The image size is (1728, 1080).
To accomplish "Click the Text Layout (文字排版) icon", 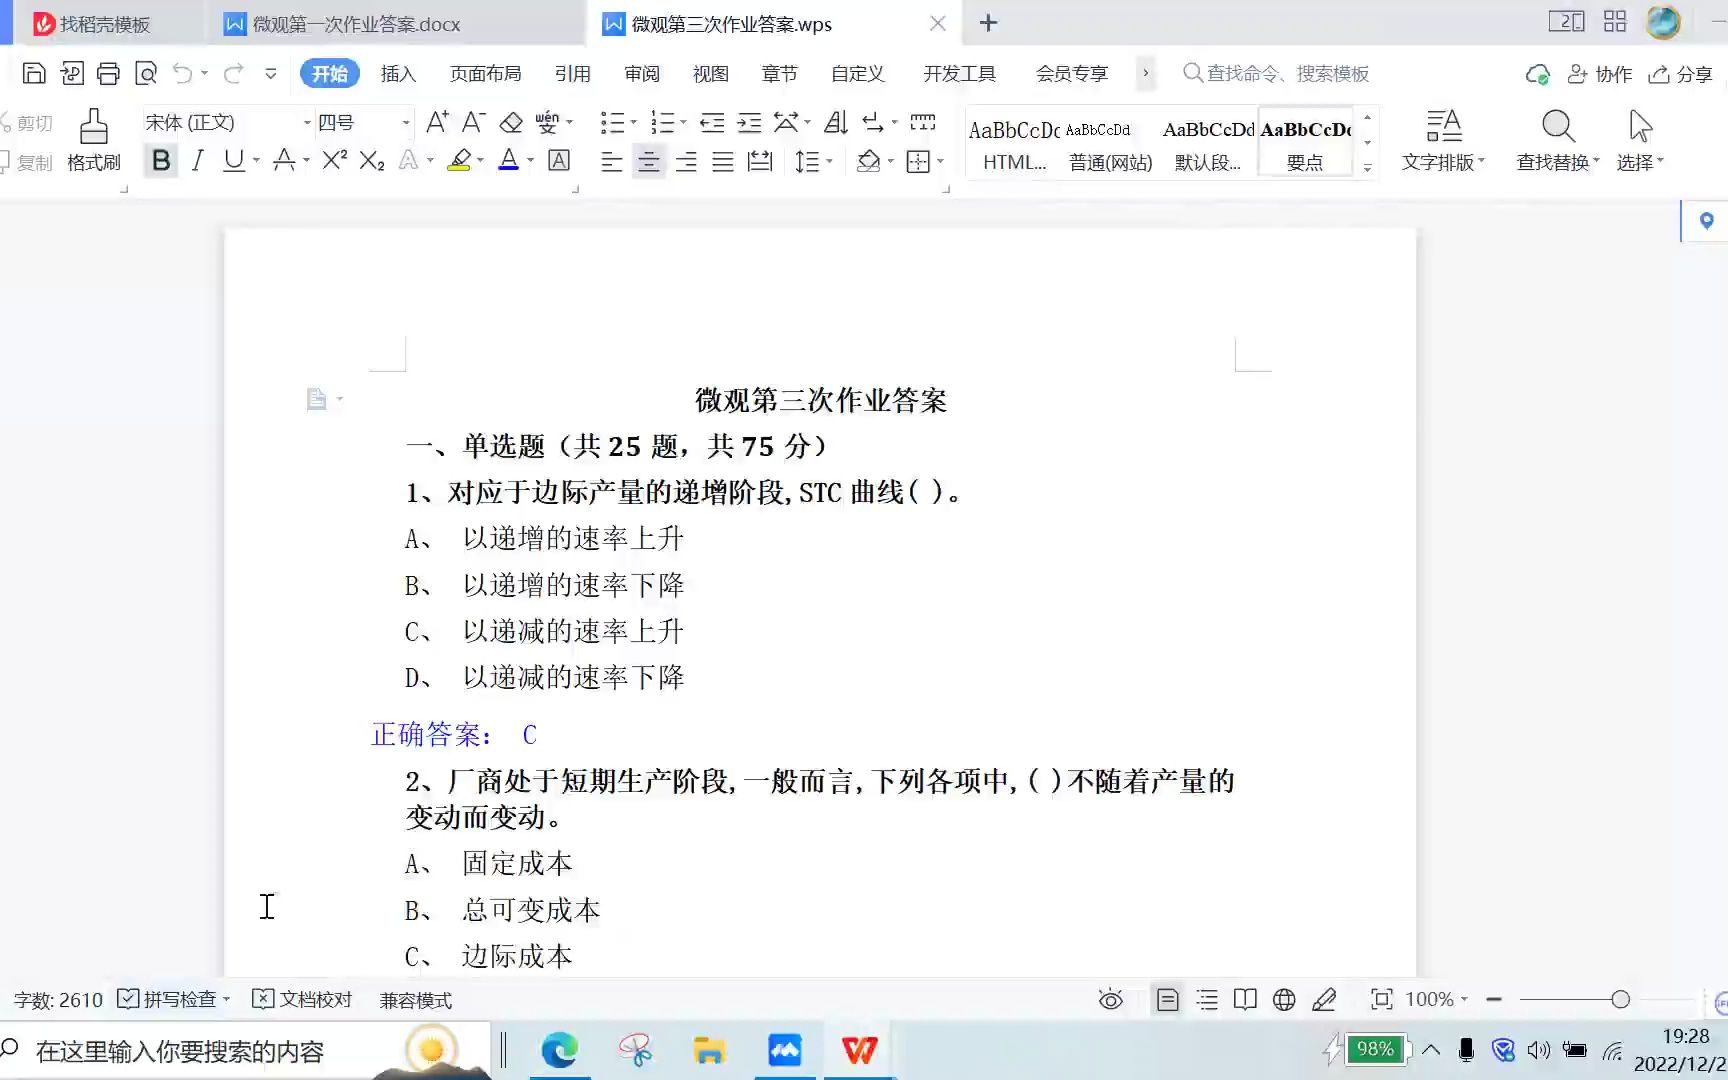I will [x=1443, y=140].
